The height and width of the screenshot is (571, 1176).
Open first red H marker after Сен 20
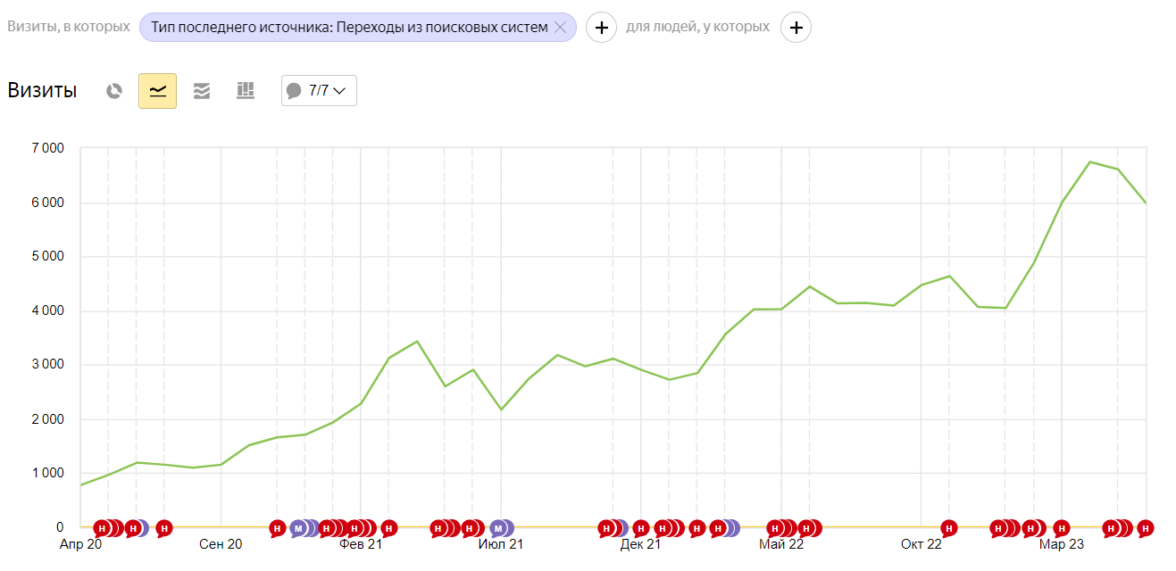(x=277, y=528)
